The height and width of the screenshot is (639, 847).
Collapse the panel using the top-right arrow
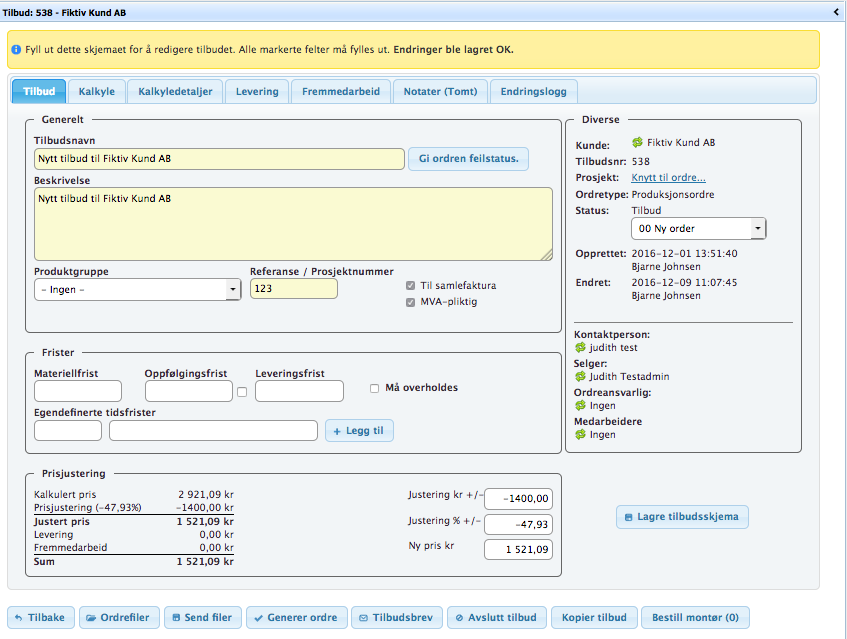(836, 12)
